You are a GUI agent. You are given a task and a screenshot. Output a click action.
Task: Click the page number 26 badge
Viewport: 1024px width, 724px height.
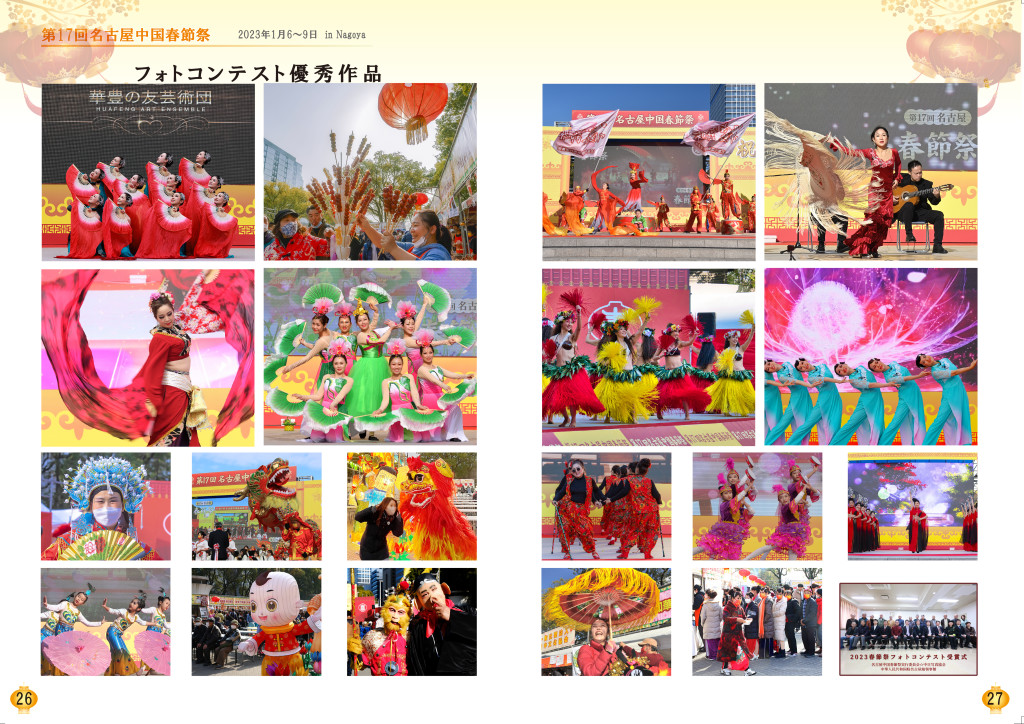pyautogui.click(x=24, y=697)
